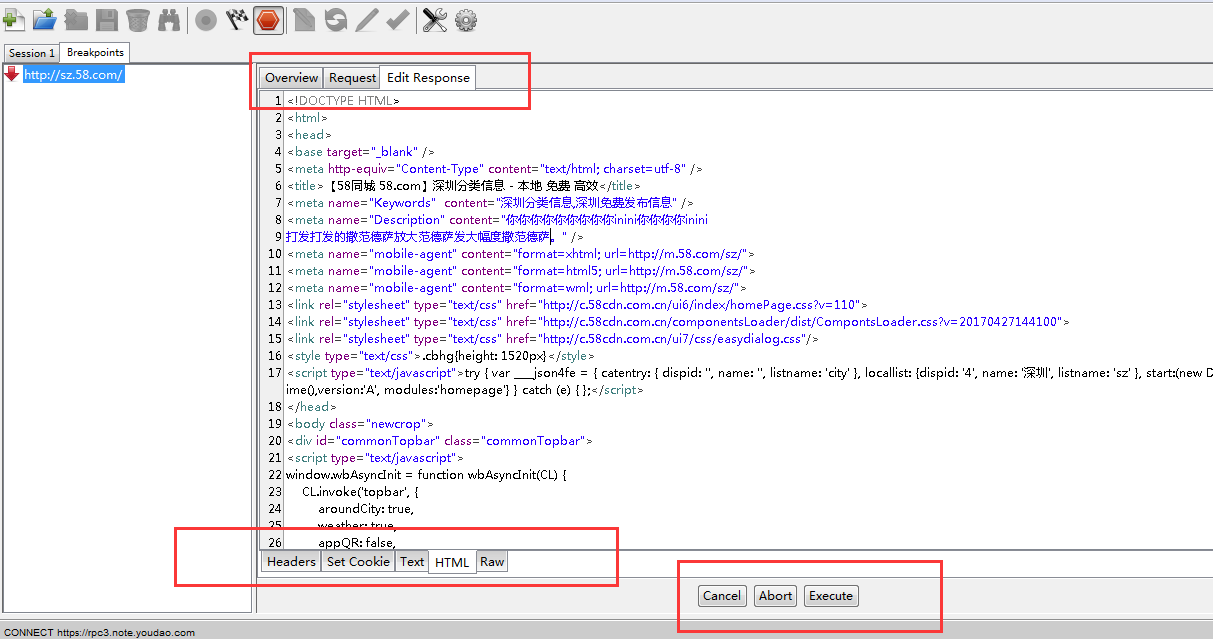The width and height of the screenshot is (1213, 639).
Task: Show the Raw response view
Action: pyautogui.click(x=492, y=562)
